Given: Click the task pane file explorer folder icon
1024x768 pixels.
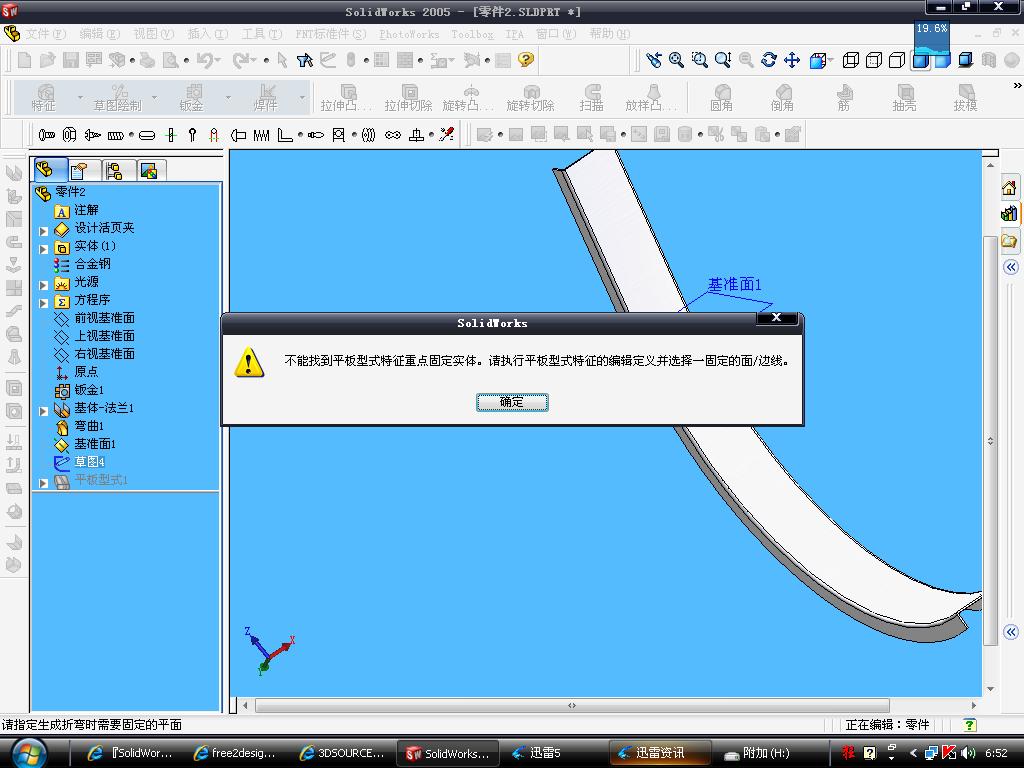Looking at the screenshot, I should pyautogui.click(x=1009, y=240).
